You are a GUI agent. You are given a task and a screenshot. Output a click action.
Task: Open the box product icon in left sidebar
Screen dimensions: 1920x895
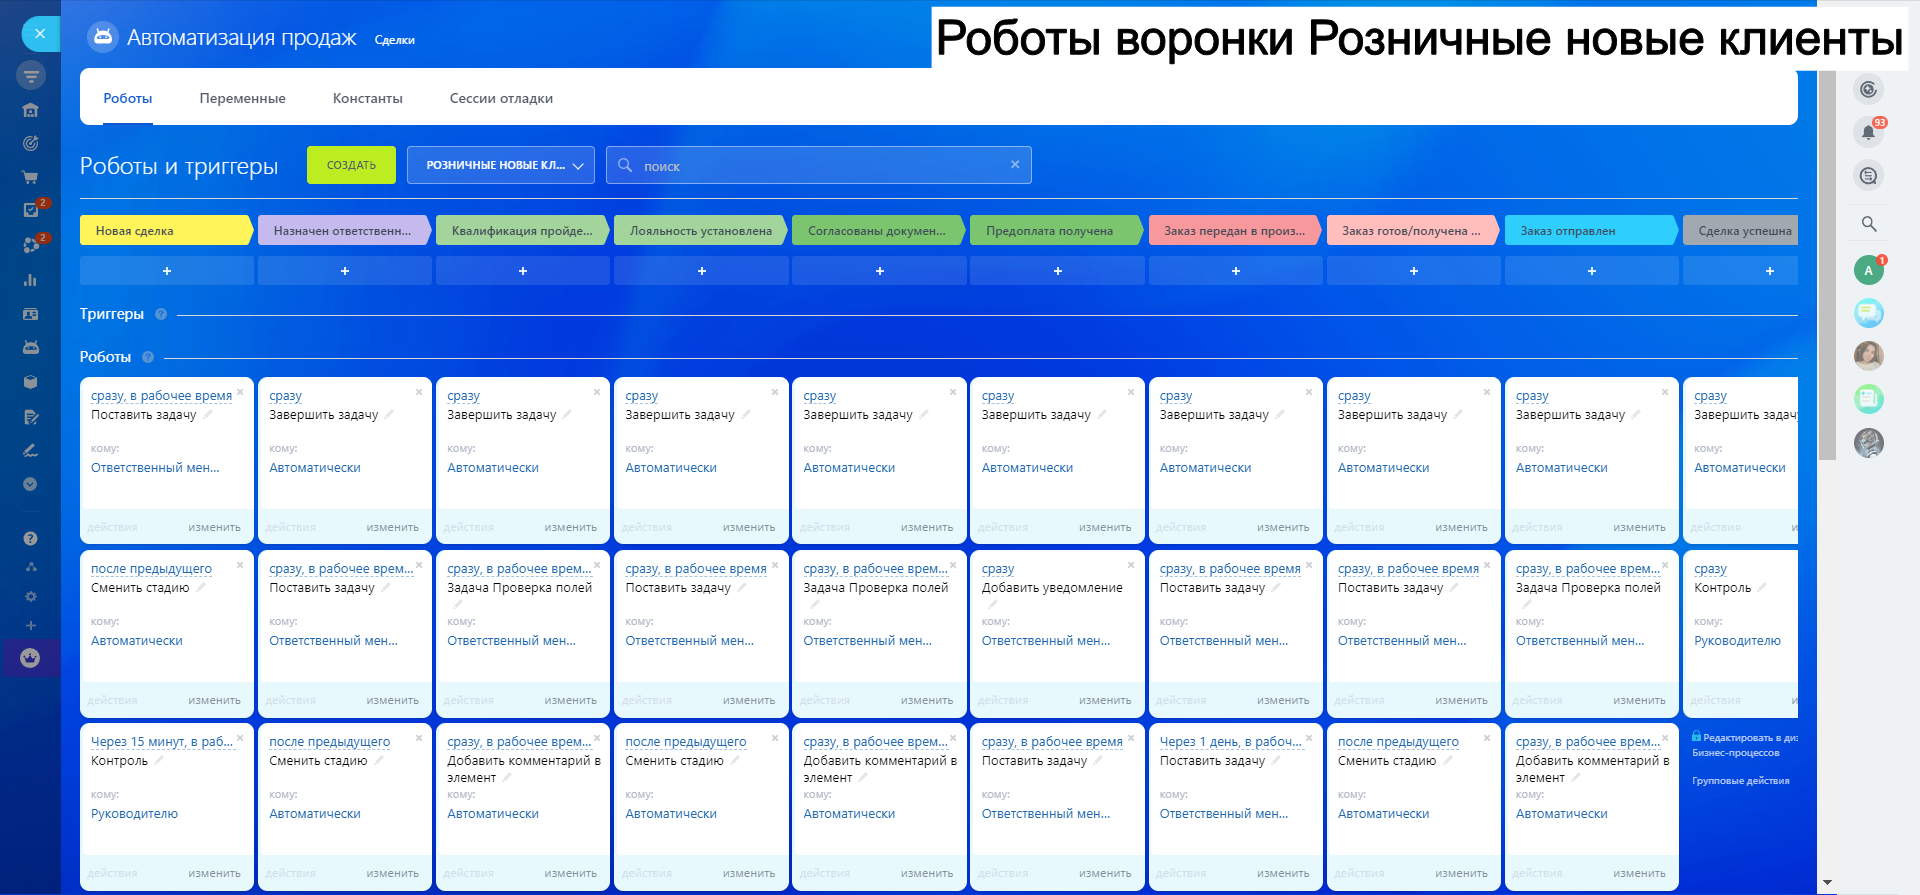pyautogui.click(x=31, y=382)
